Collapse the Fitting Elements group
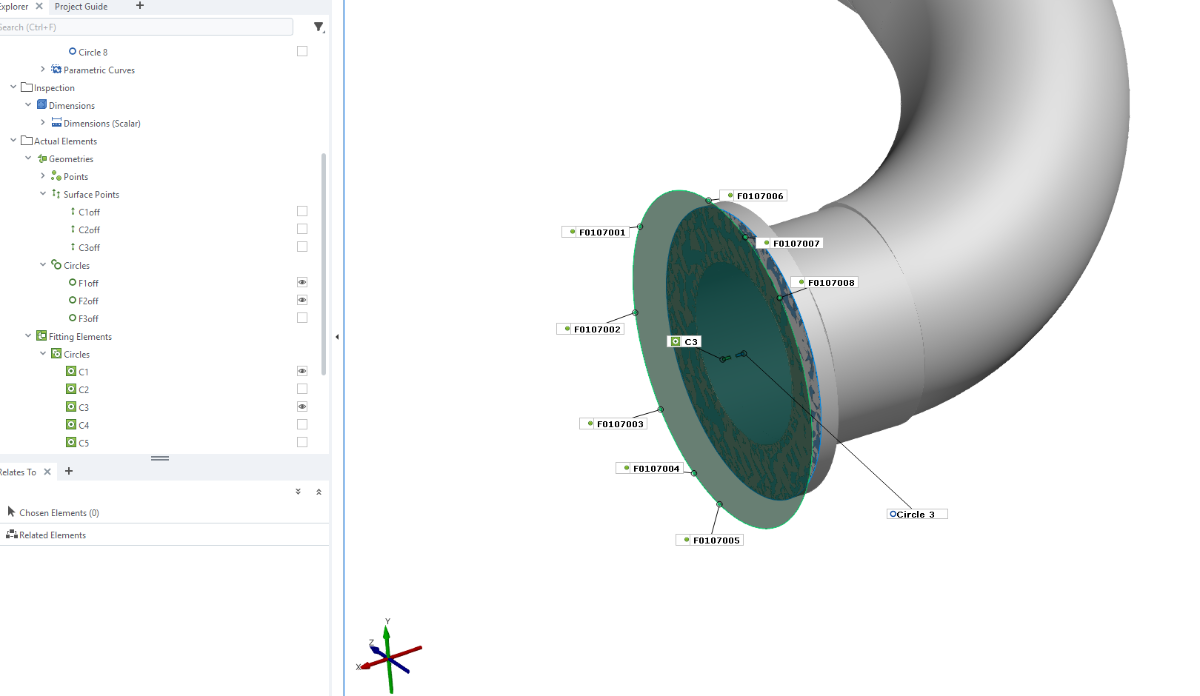The width and height of the screenshot is (1200, 696). (28, 336)
